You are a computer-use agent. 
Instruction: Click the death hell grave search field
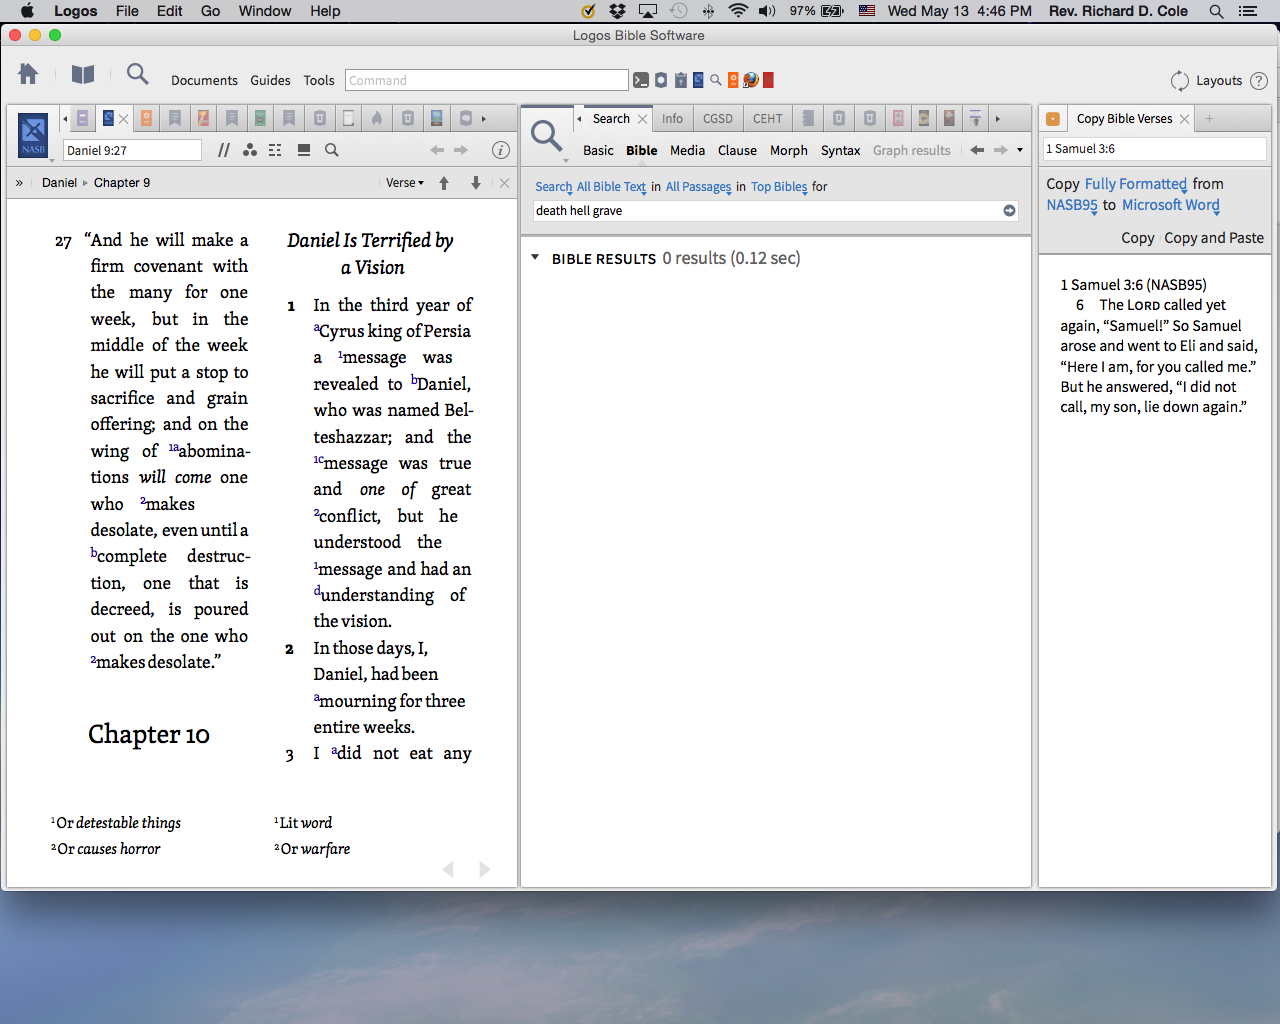click(x=768, y=211)
